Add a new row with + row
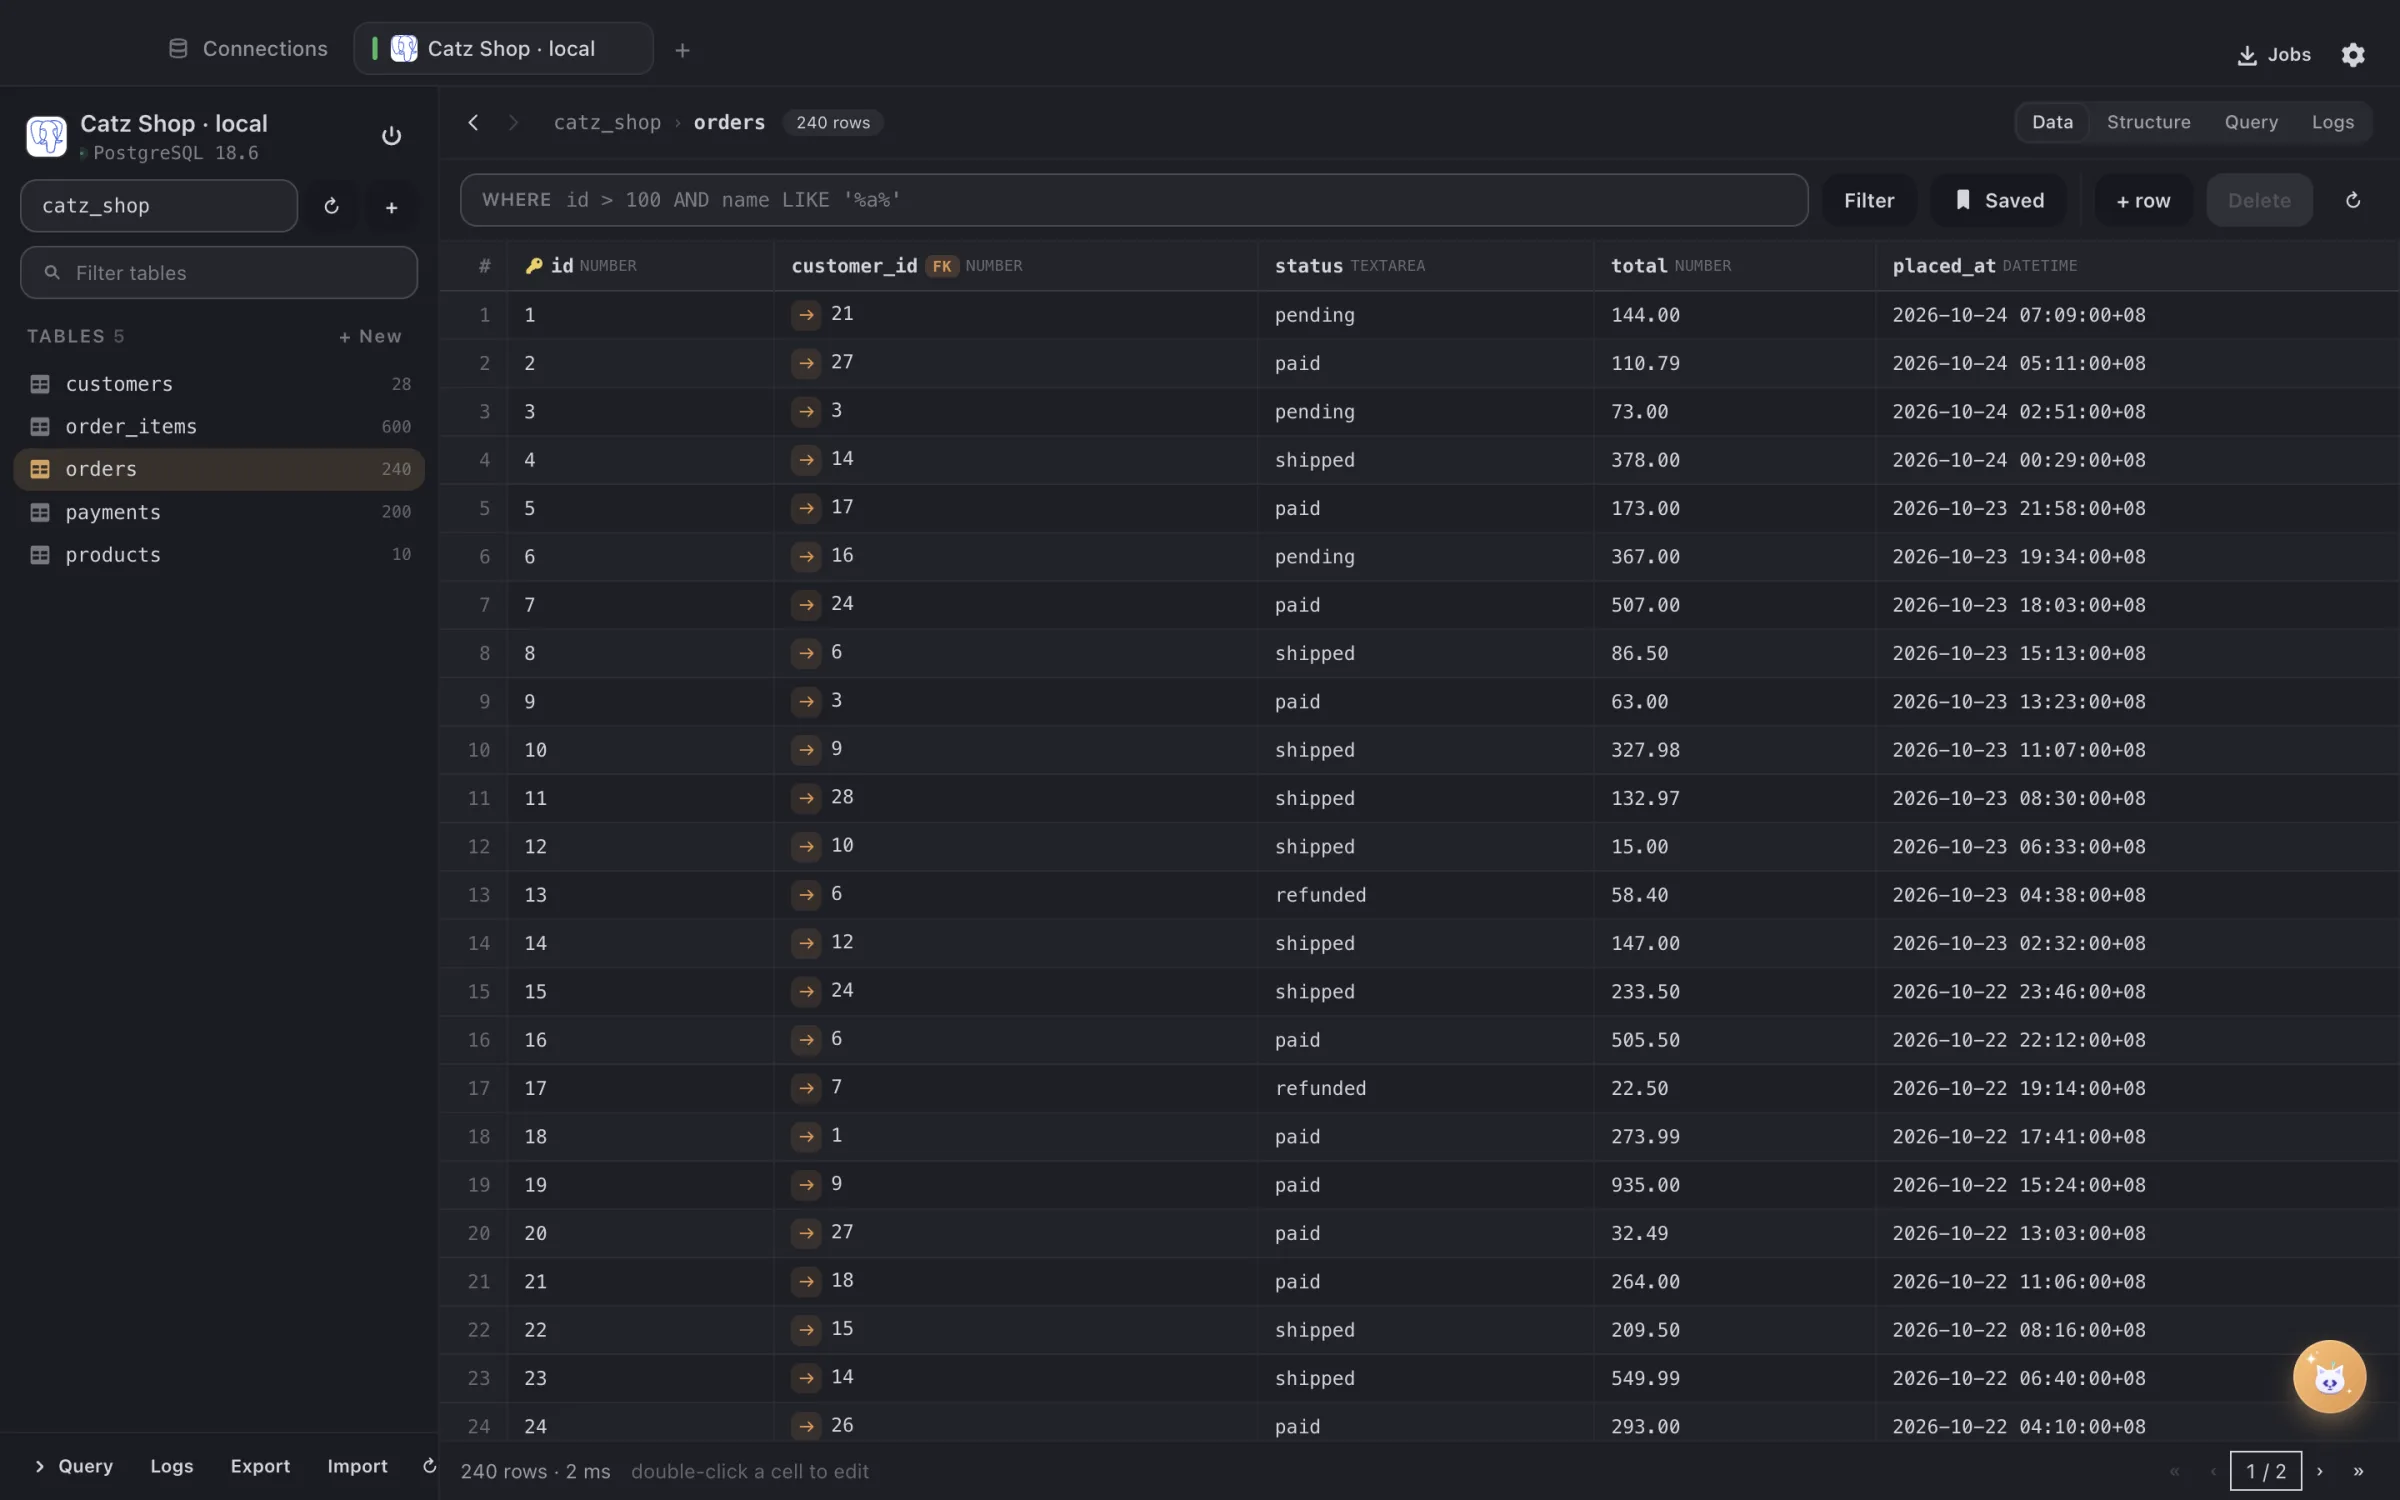 [2142, 200]
